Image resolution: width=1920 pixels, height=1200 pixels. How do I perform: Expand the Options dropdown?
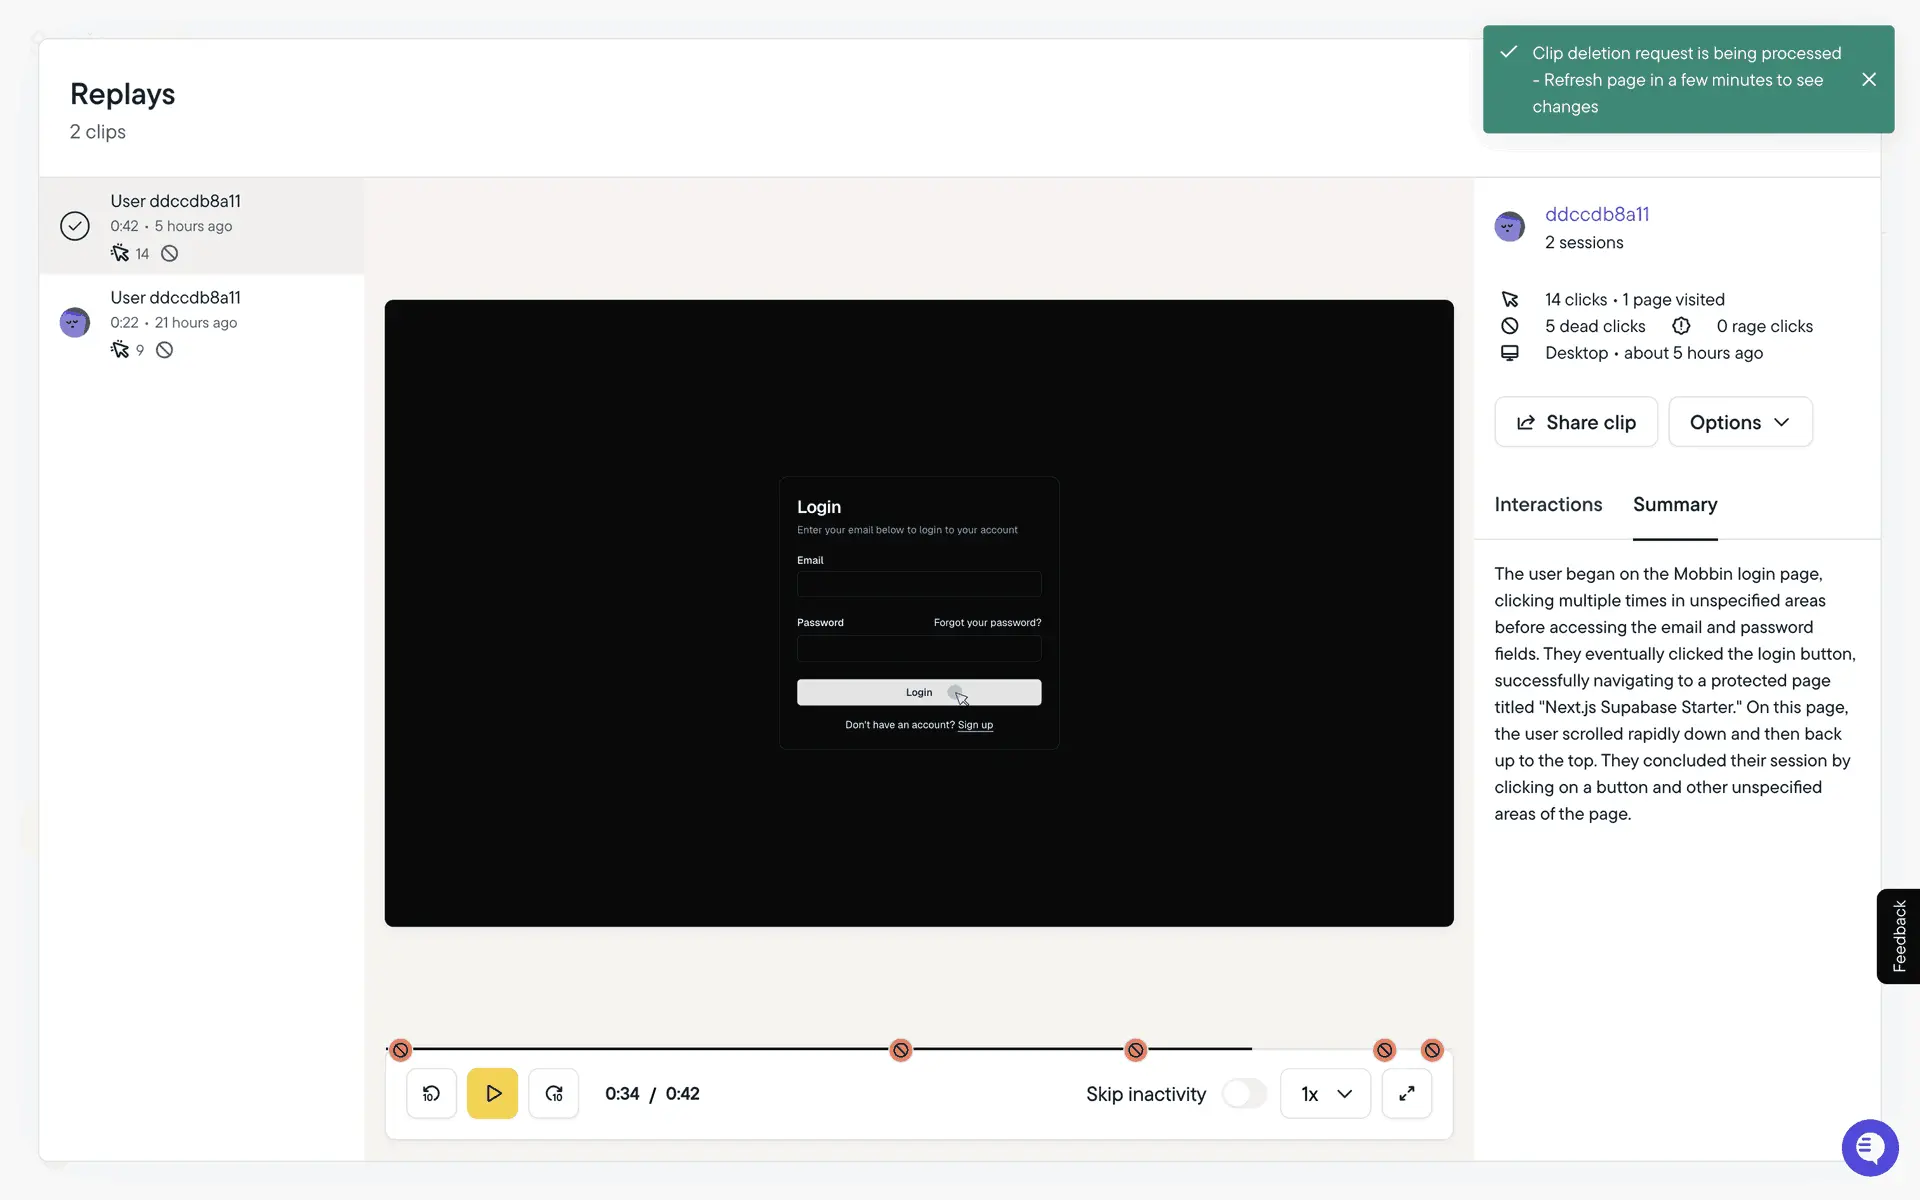1739,422
